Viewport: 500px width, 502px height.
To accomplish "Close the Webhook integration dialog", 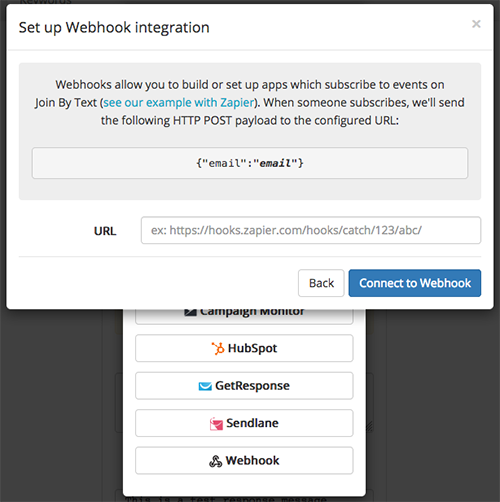I will pyautogui.click(x=476, y=24).
